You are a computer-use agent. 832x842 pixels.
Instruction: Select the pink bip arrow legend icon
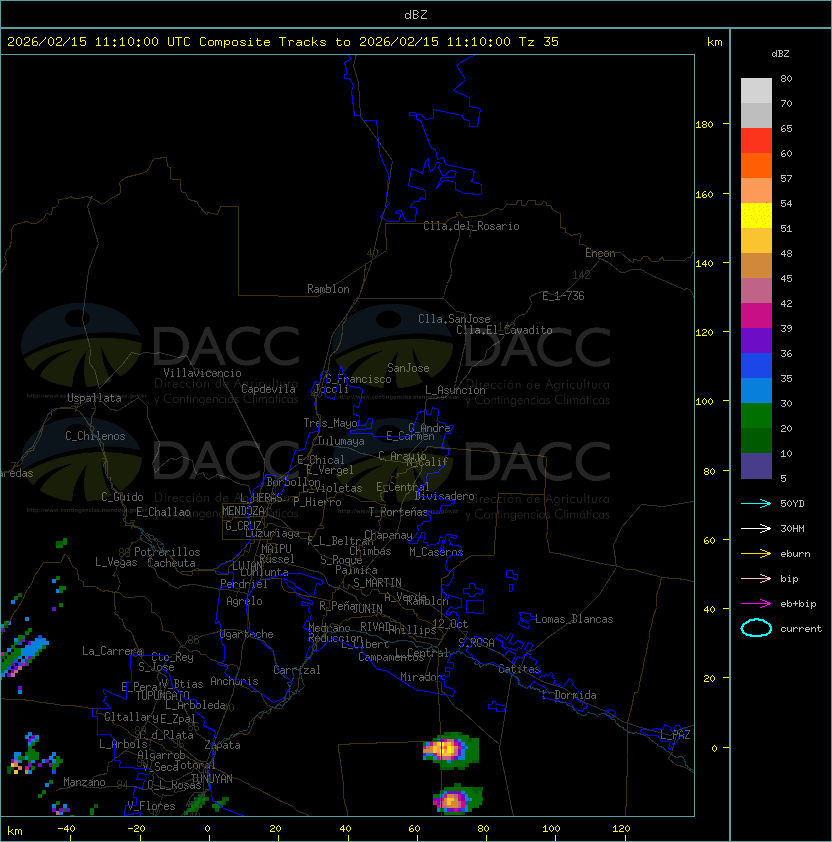pyautogui.click(x=756, y=578)
